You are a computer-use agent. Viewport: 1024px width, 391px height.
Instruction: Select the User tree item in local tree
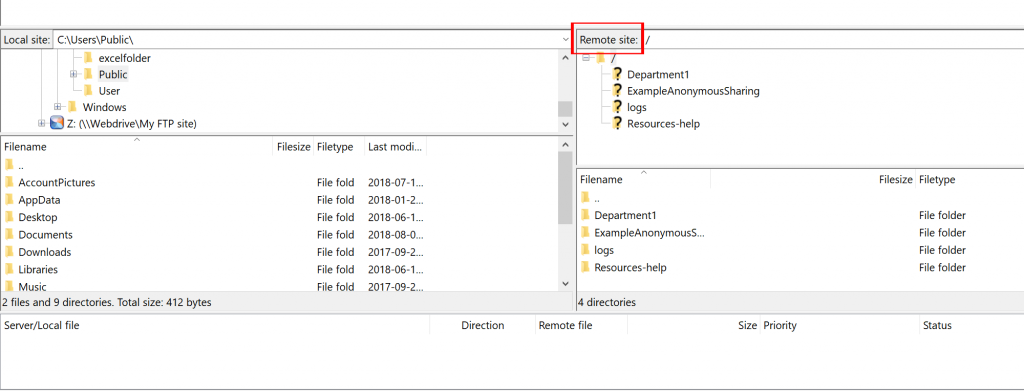[109, 91]
